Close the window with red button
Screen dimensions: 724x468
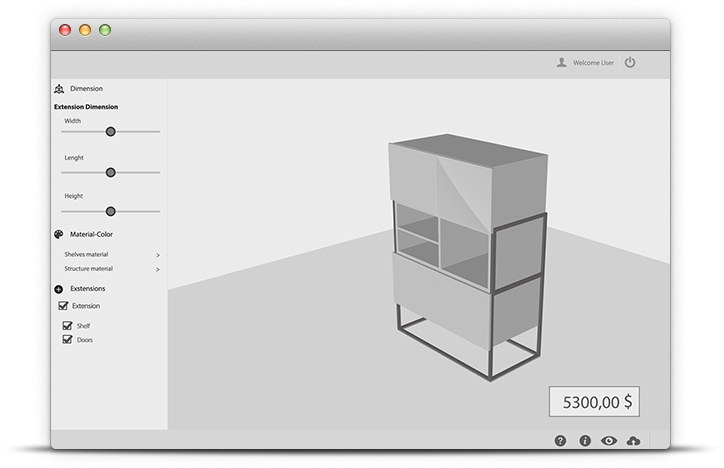click(x=65, y=30)
